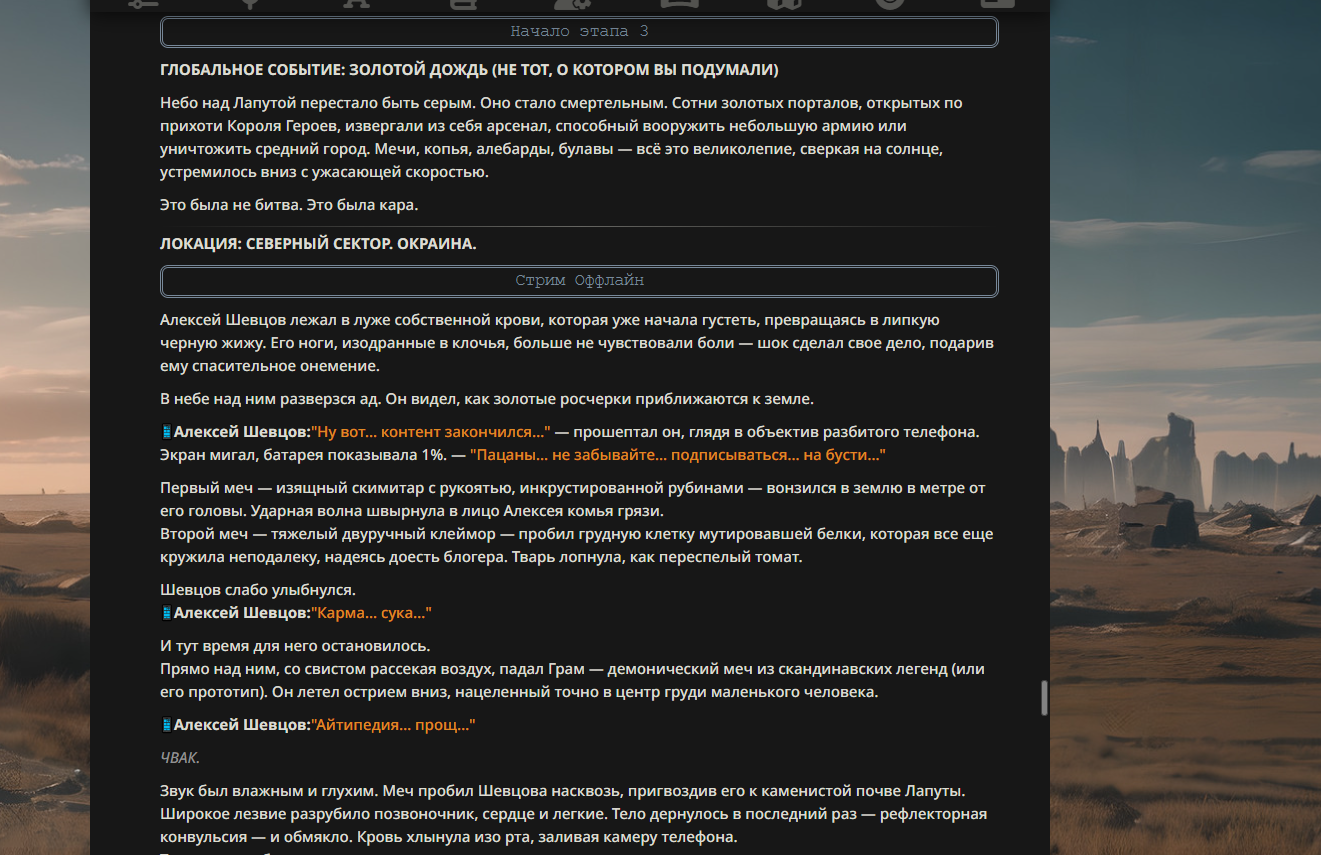
Task: Click the line starting "Второй меч — тяжелый двуручный клеймор"
Action: point(577,545)
